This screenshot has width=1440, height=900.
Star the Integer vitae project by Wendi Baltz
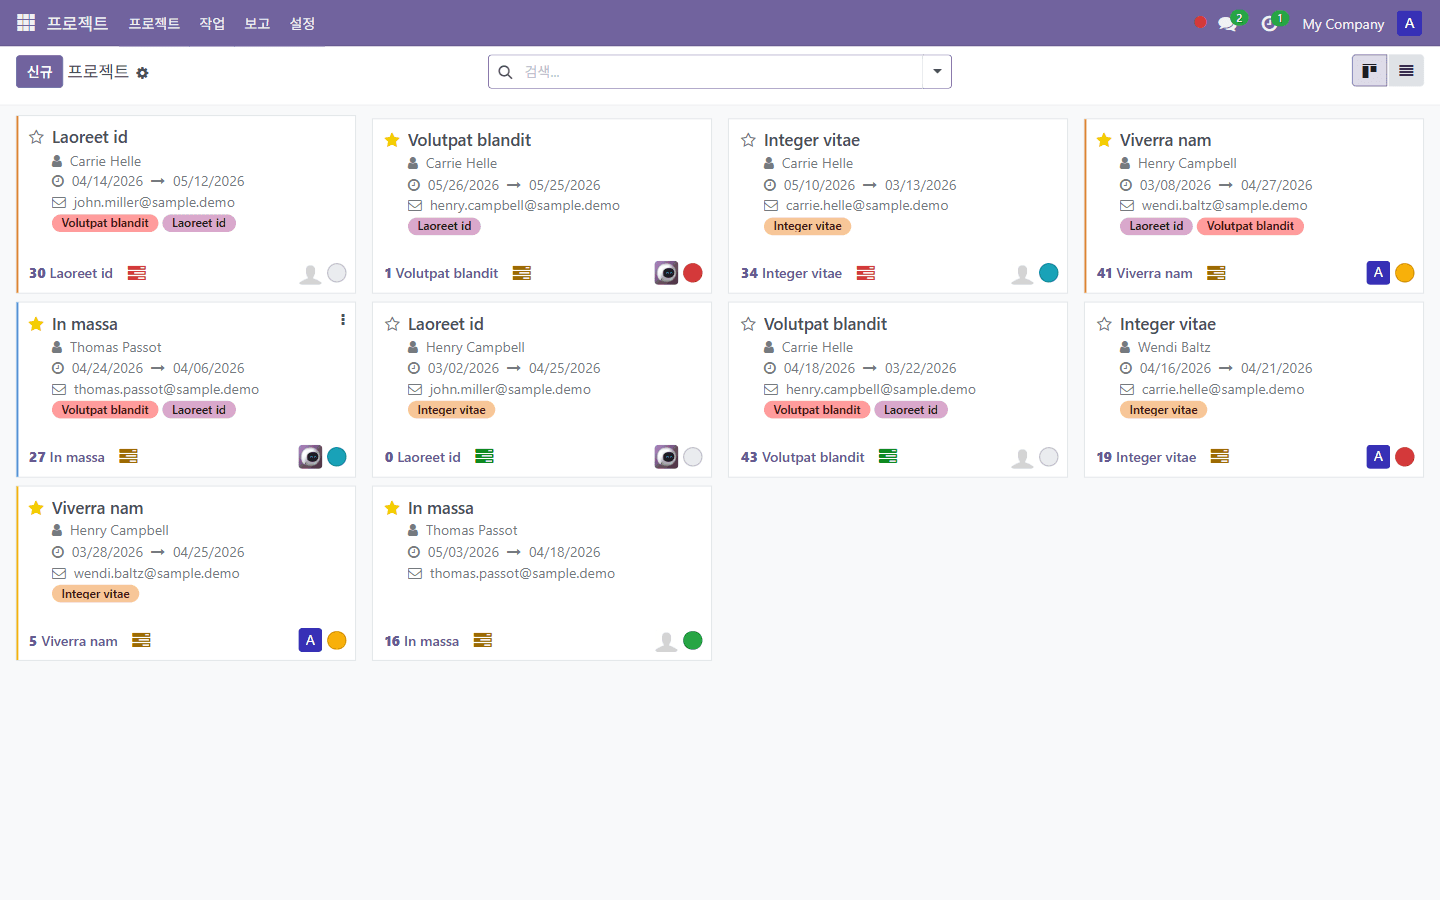pyautogui.click(x=1104, y=324)
